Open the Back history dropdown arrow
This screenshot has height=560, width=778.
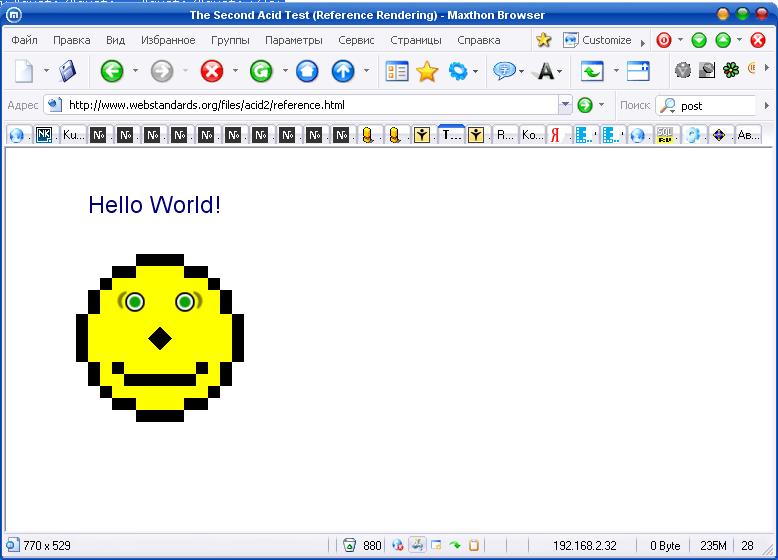pyautogui.click(x=135, y=71)
